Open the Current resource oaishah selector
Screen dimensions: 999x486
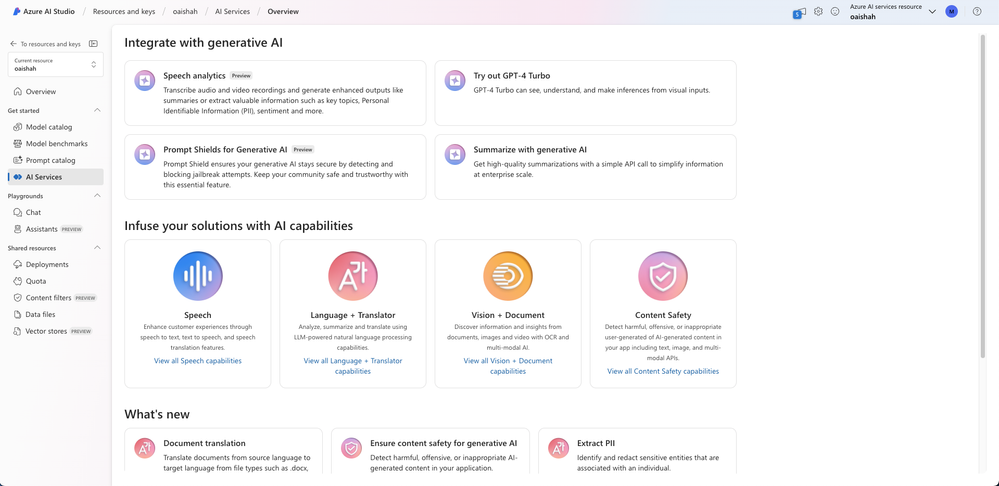point(55,64)
